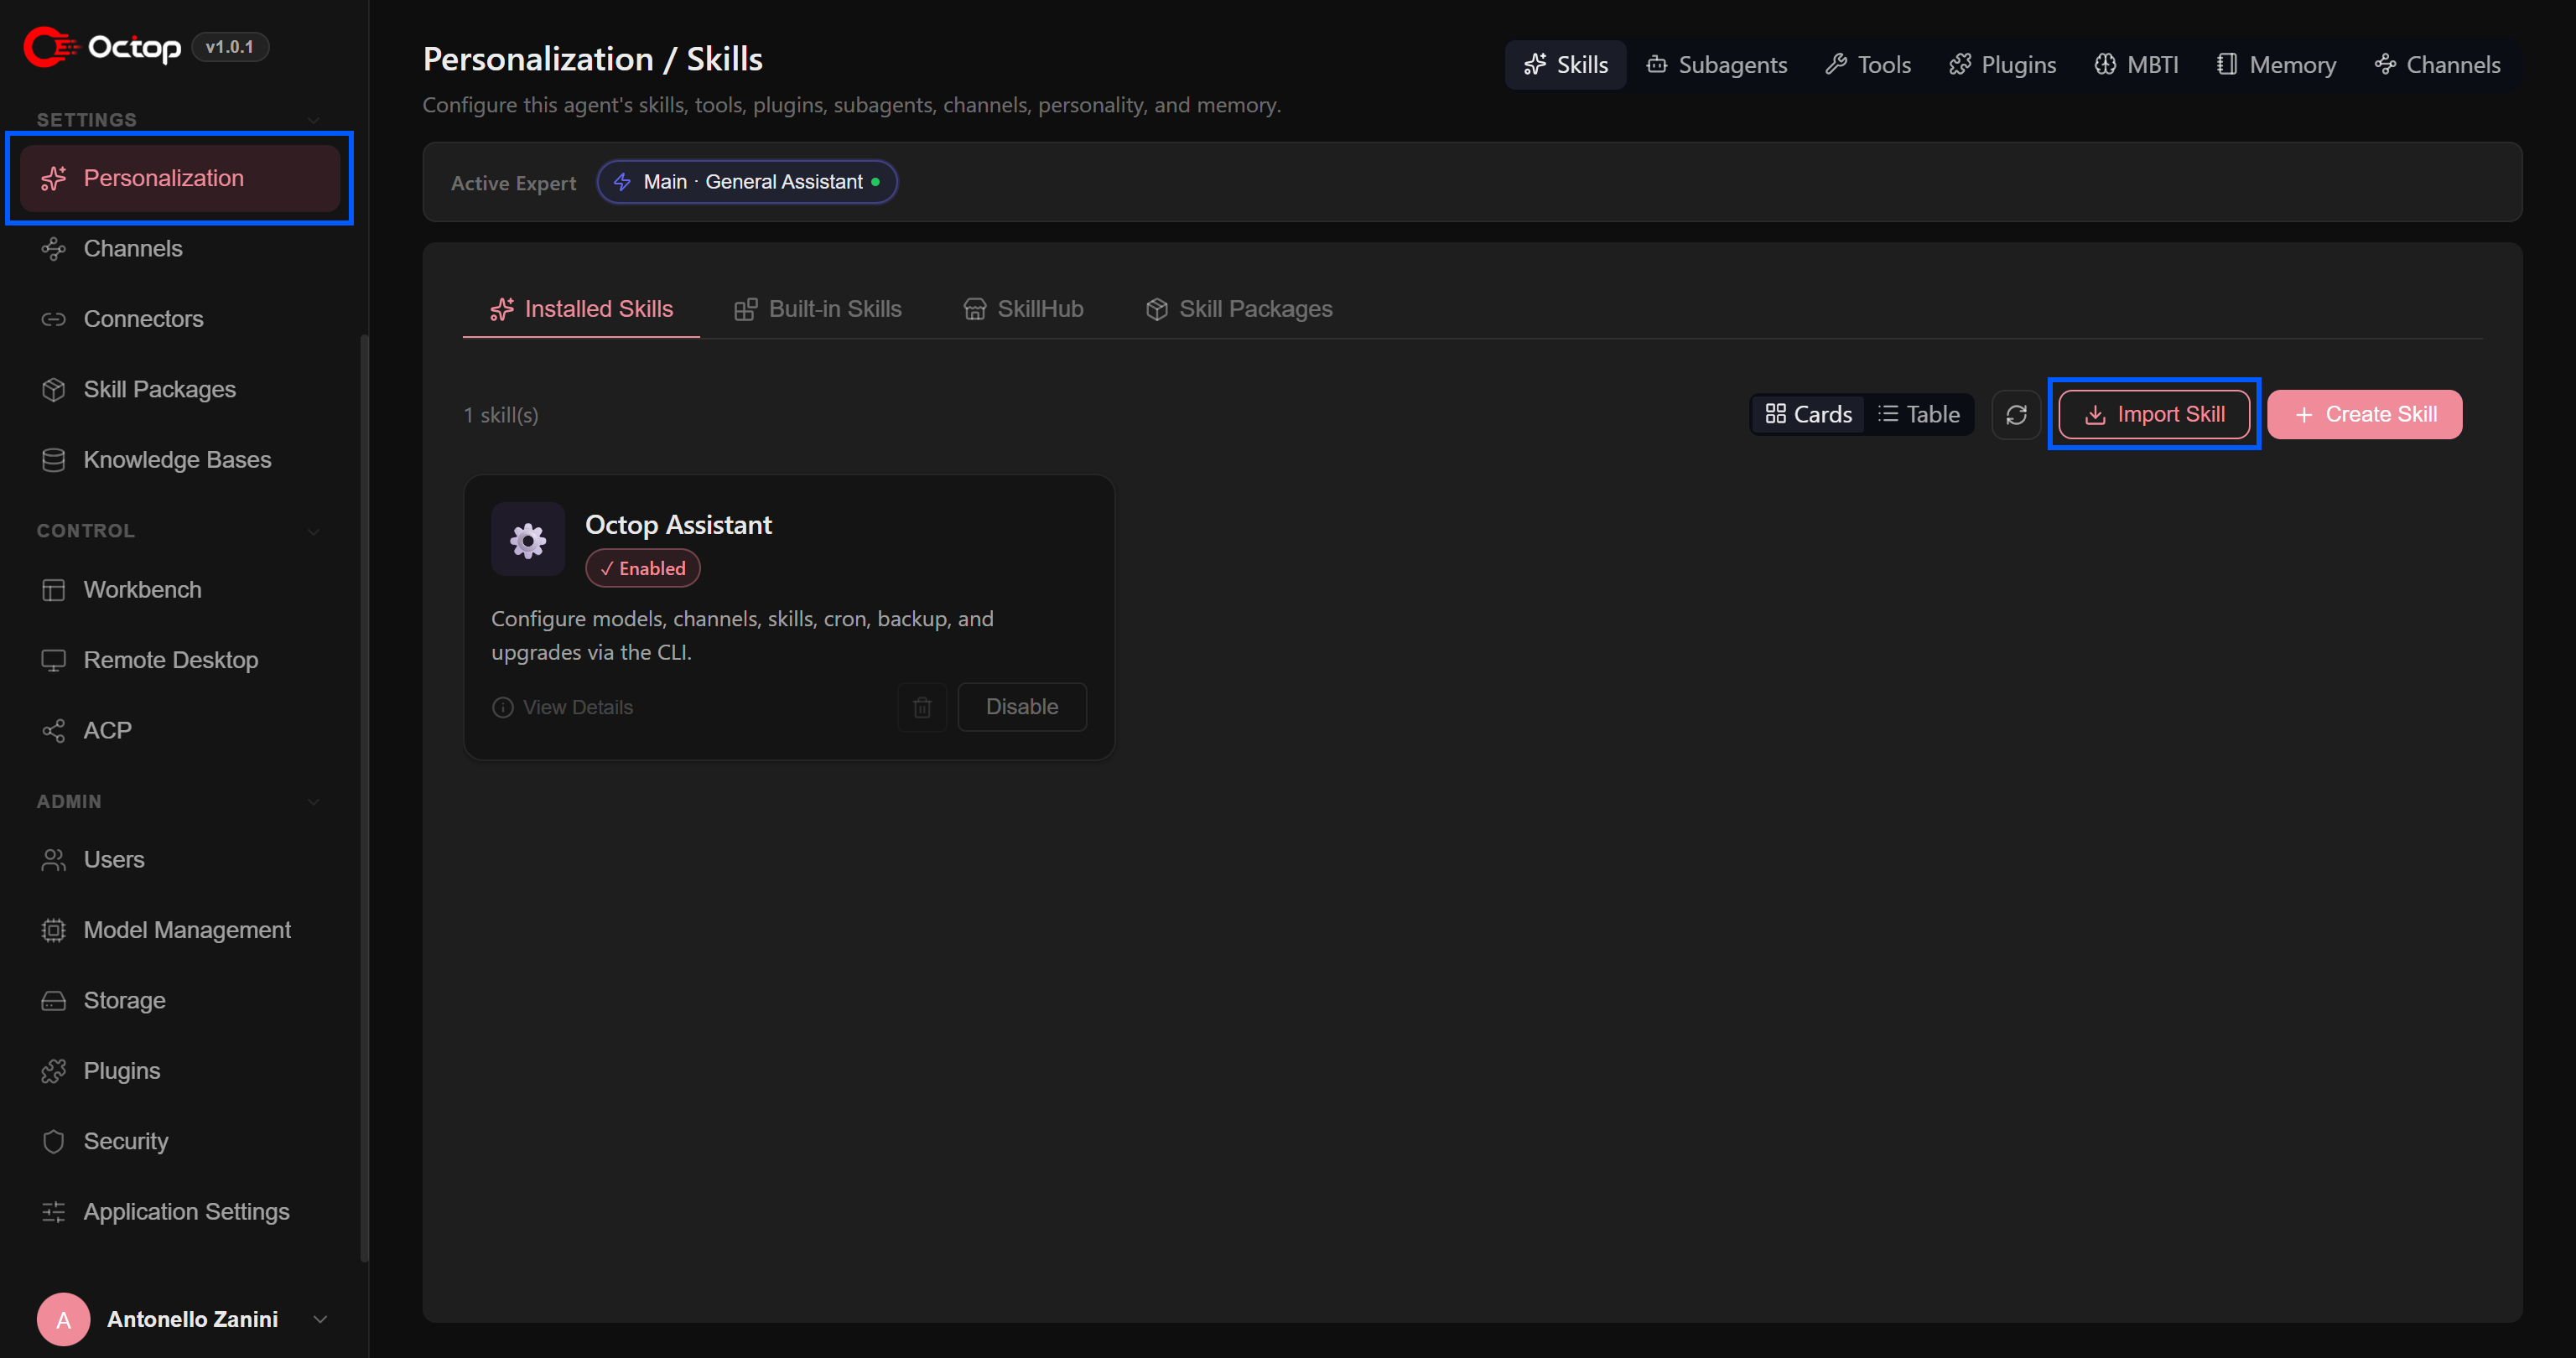Click the v1.0.1 version badge
2576x1358 pixels.
coord(230,47)
